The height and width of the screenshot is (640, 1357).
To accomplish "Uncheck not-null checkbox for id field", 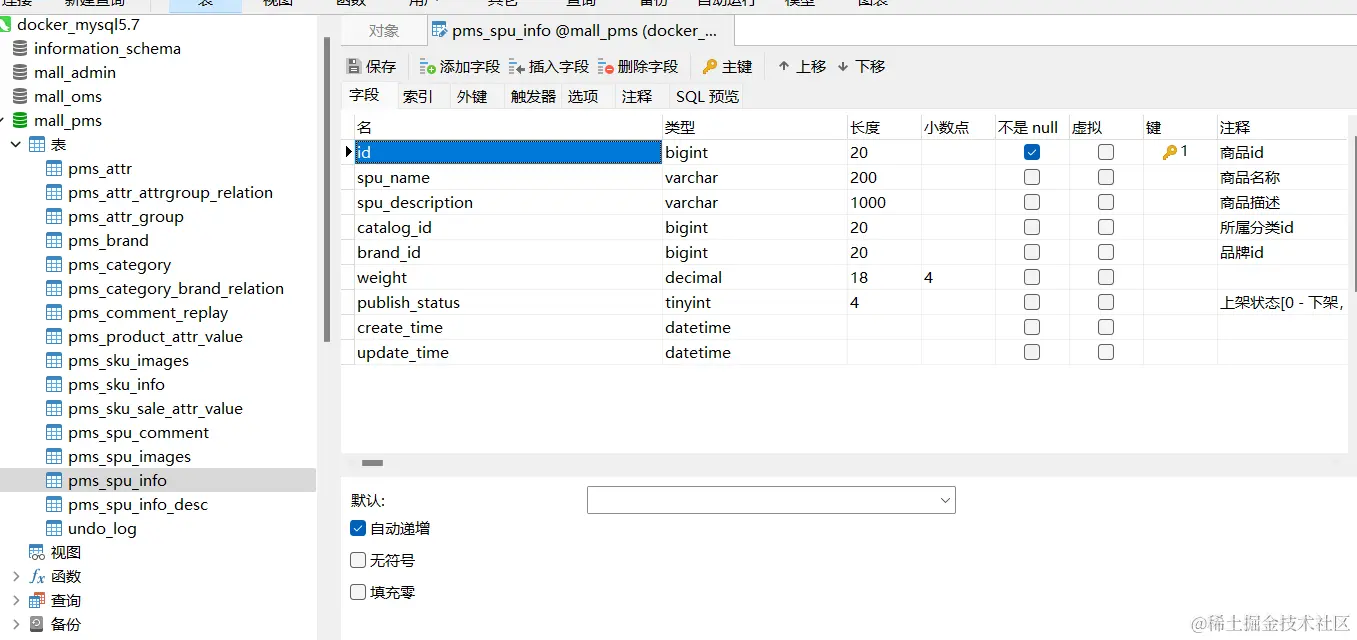I will (x=1032, y=152).
